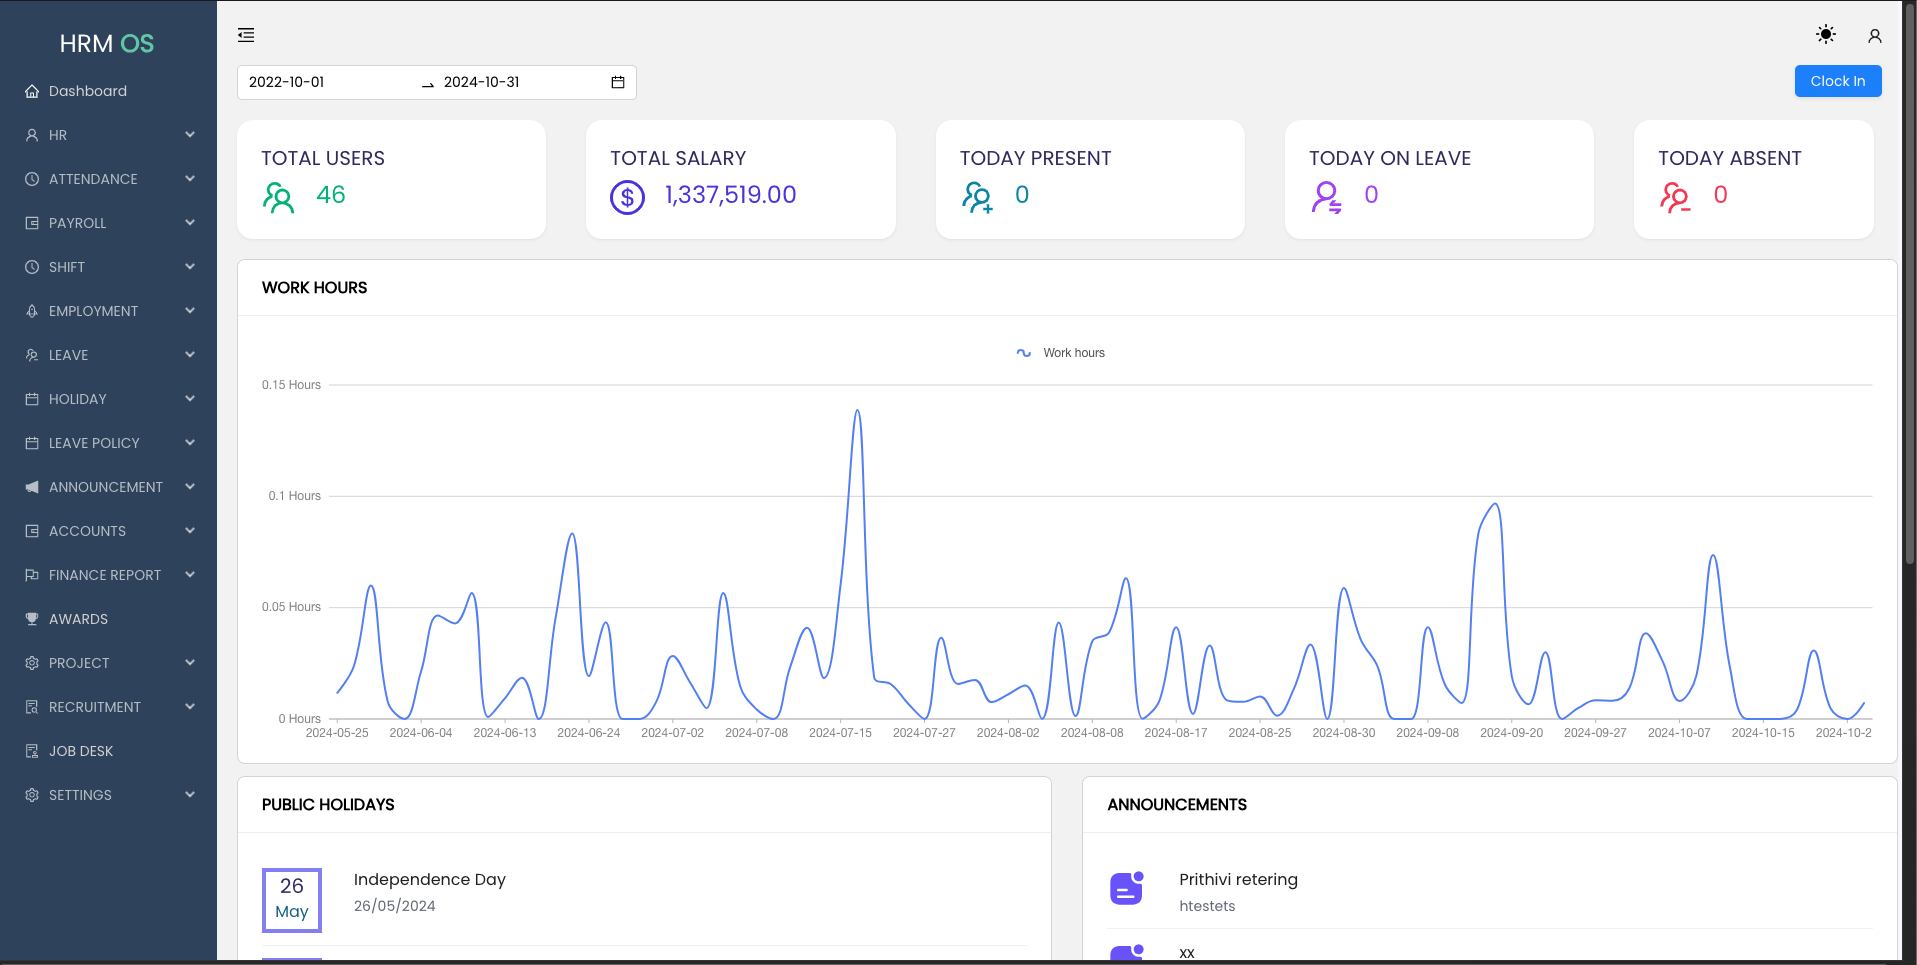1917x965 pixels.
Task: Click the Total Users people icon
Action: coord(278,197)
